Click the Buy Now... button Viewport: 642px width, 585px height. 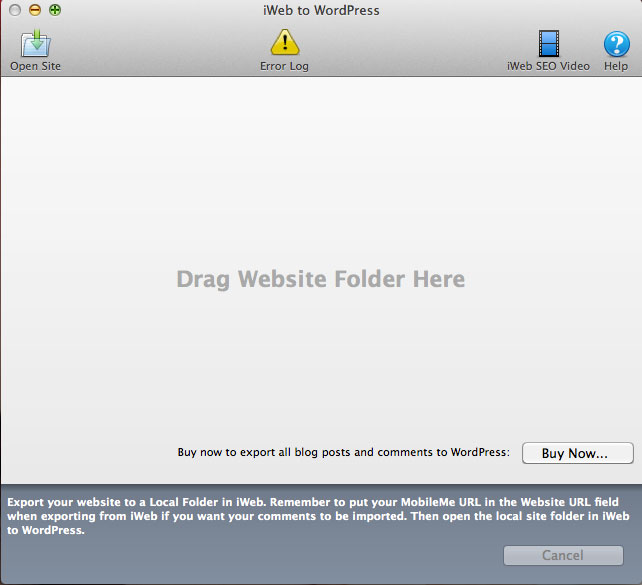(x=578, y=453)
